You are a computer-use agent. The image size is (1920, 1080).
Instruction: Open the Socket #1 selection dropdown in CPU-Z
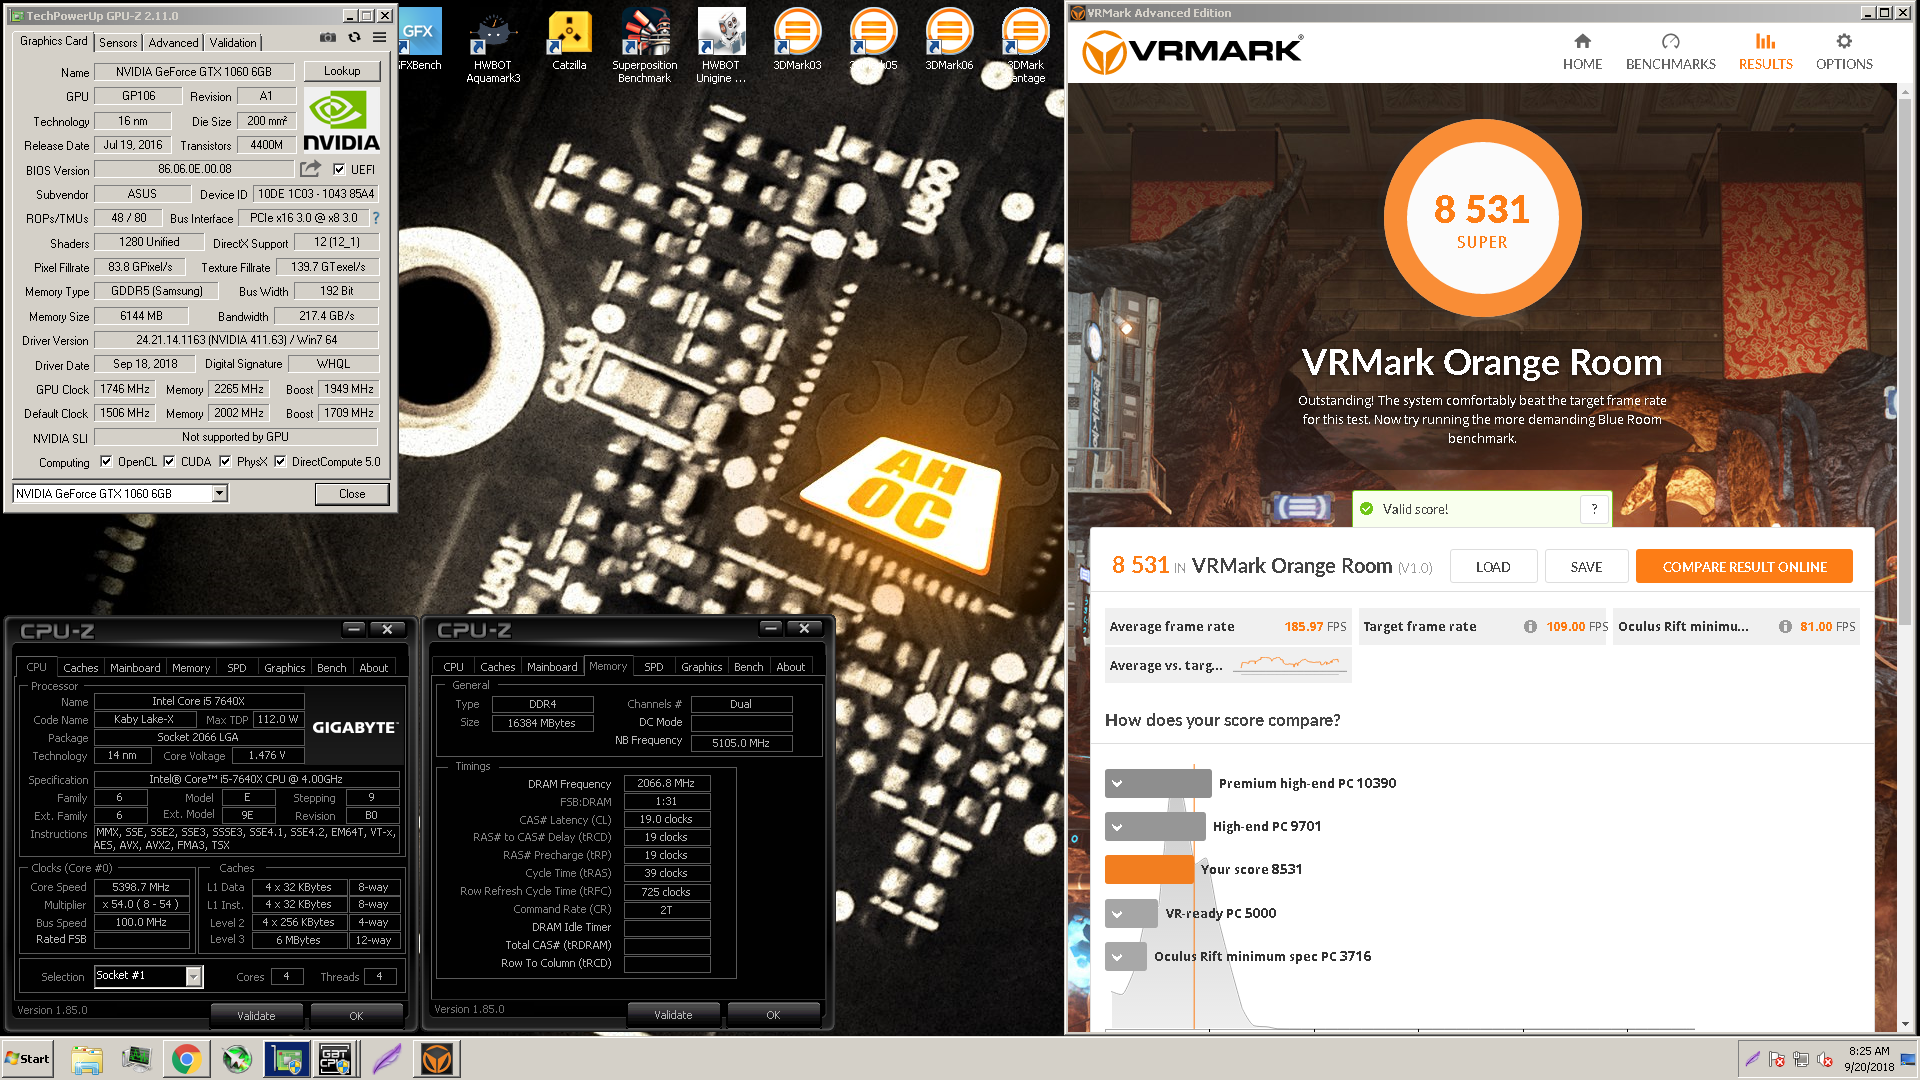[x=194, y=976]
